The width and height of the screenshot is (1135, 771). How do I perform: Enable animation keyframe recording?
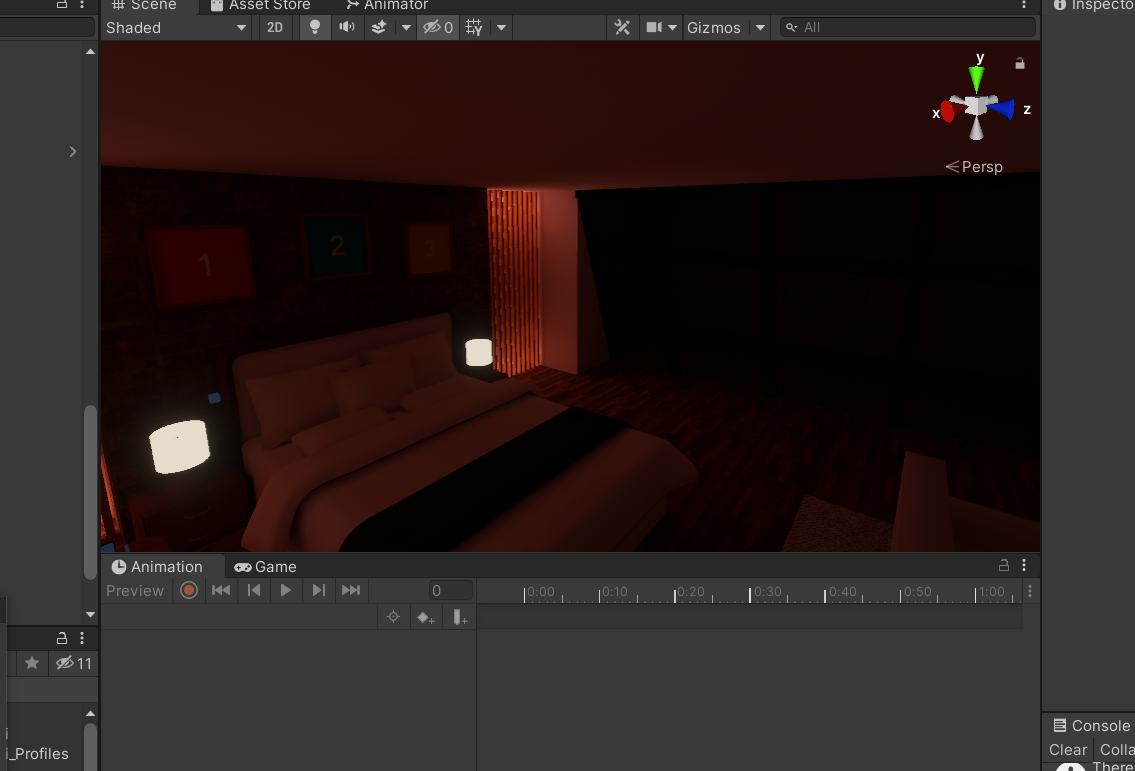click(188, 591)
